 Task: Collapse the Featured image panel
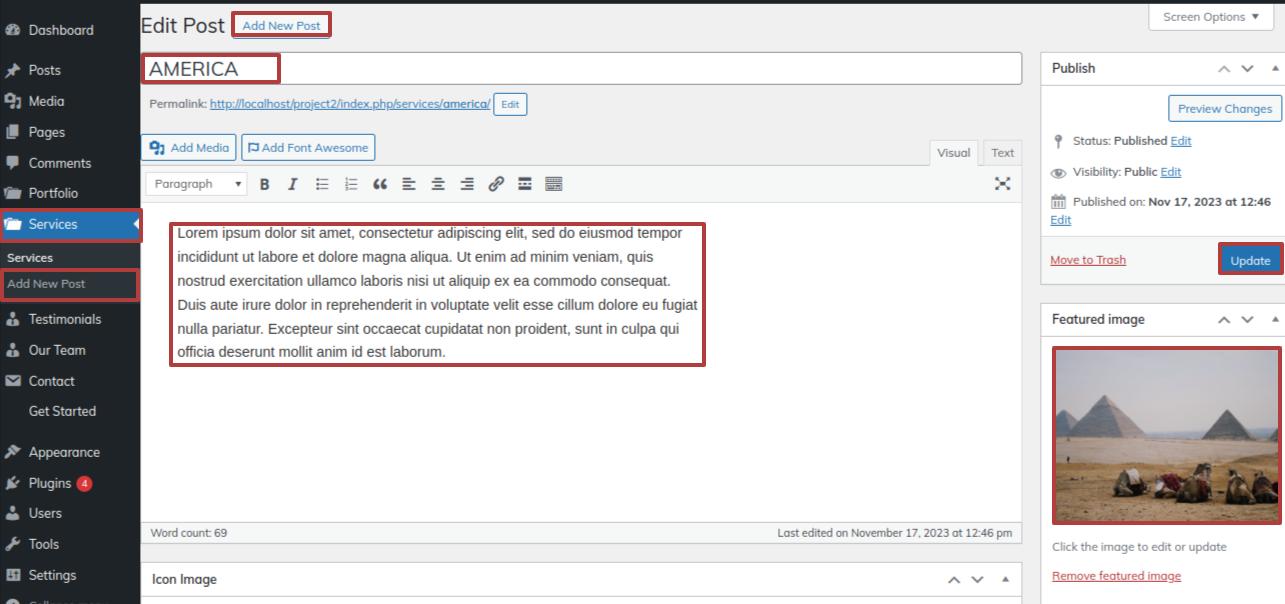tap(1274, 320)
